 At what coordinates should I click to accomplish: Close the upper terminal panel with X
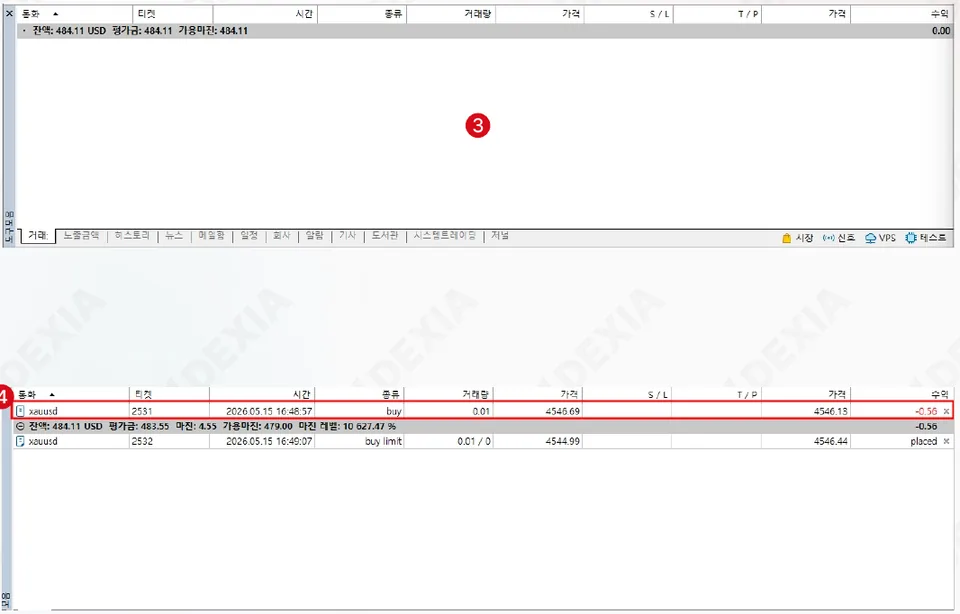pyautogui.click(x=9, y=13)
